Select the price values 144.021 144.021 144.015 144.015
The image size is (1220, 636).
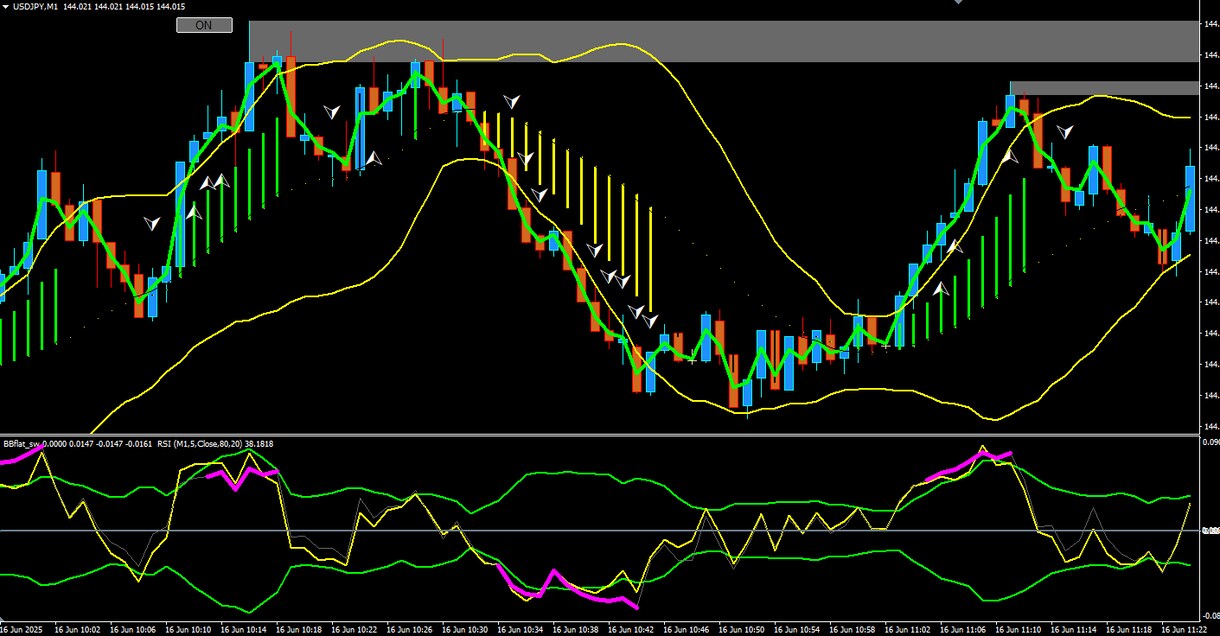click(x=125, y=7)
